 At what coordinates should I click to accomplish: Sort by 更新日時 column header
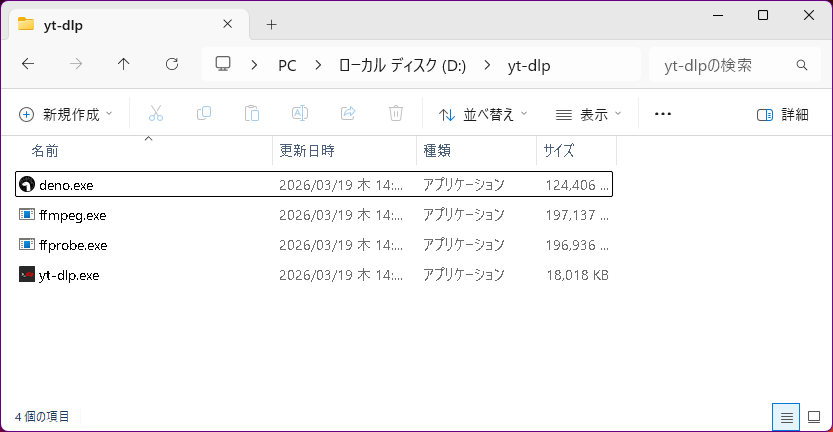pyautogui.click(x=307, y=151)
